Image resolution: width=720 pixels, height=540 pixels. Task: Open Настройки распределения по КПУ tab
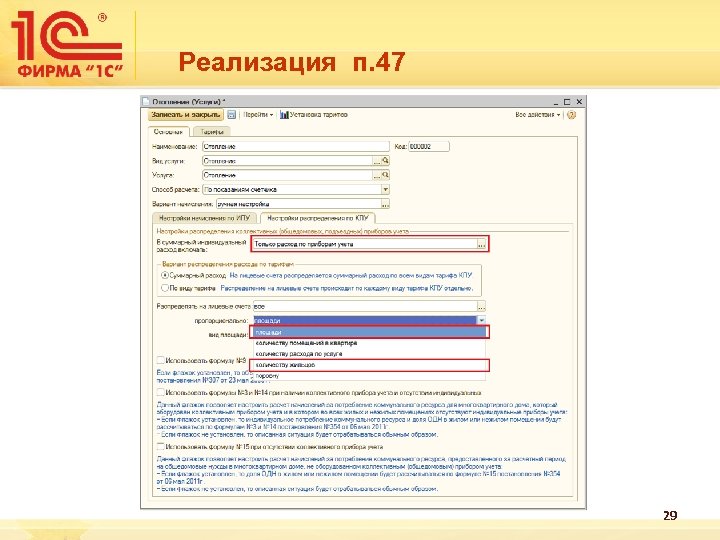[317, 218]
